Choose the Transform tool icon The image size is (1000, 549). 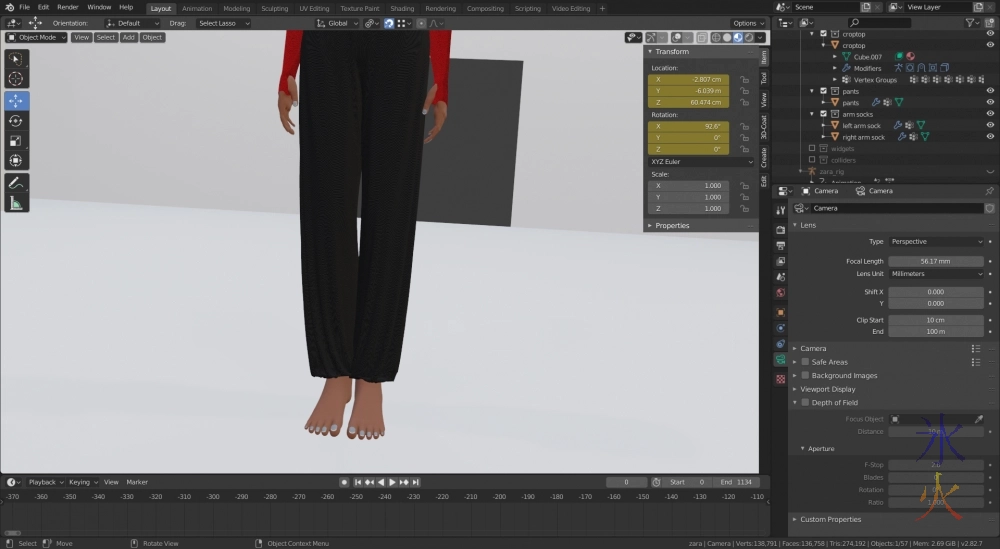click(x=17, y=161)
